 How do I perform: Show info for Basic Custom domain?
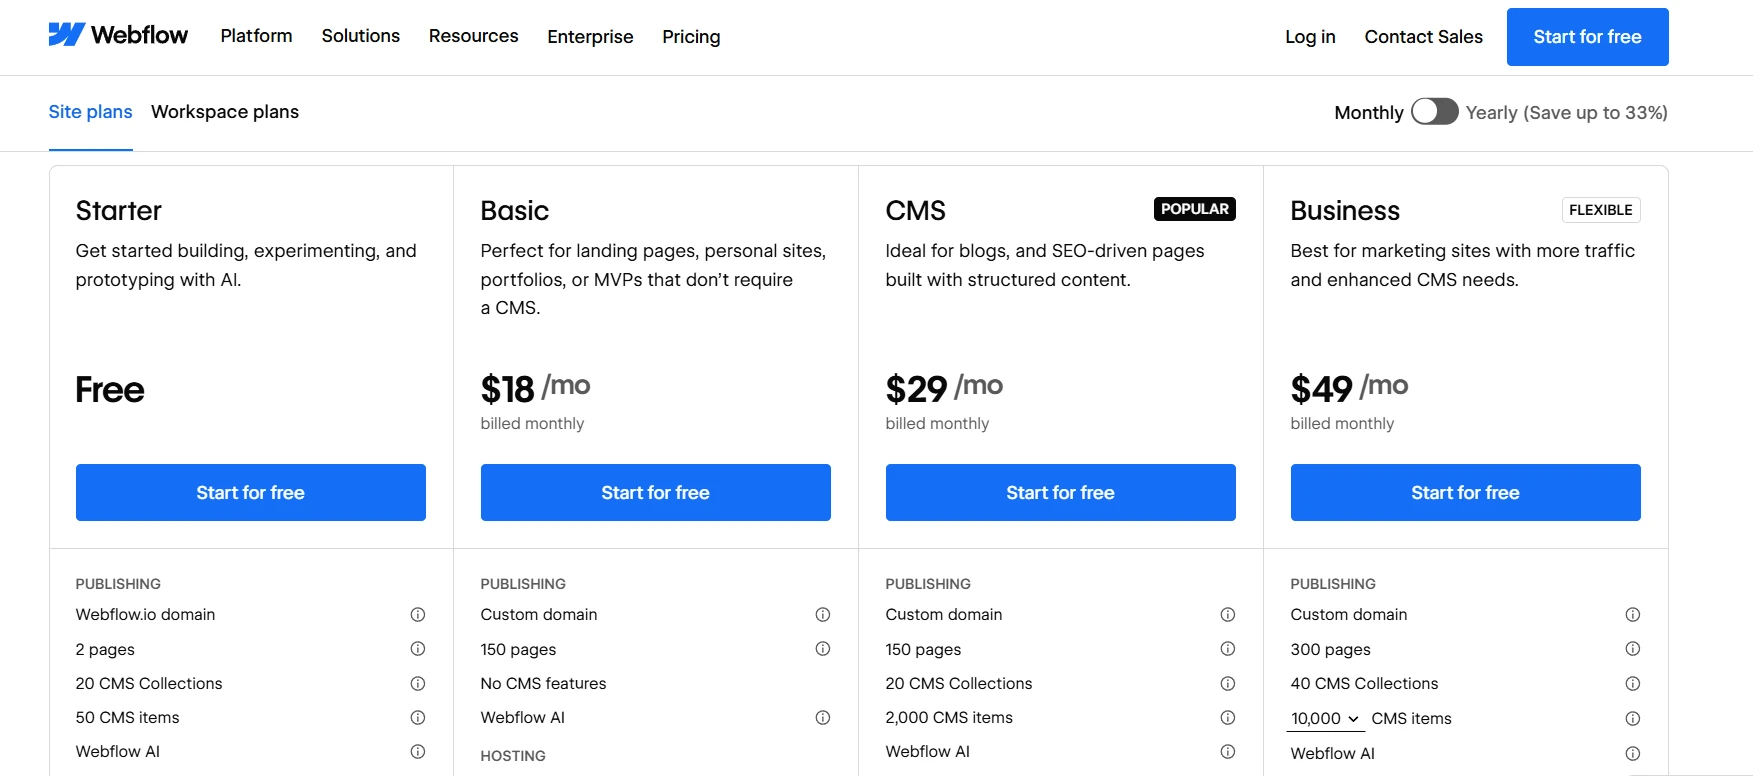click(823, 614)
